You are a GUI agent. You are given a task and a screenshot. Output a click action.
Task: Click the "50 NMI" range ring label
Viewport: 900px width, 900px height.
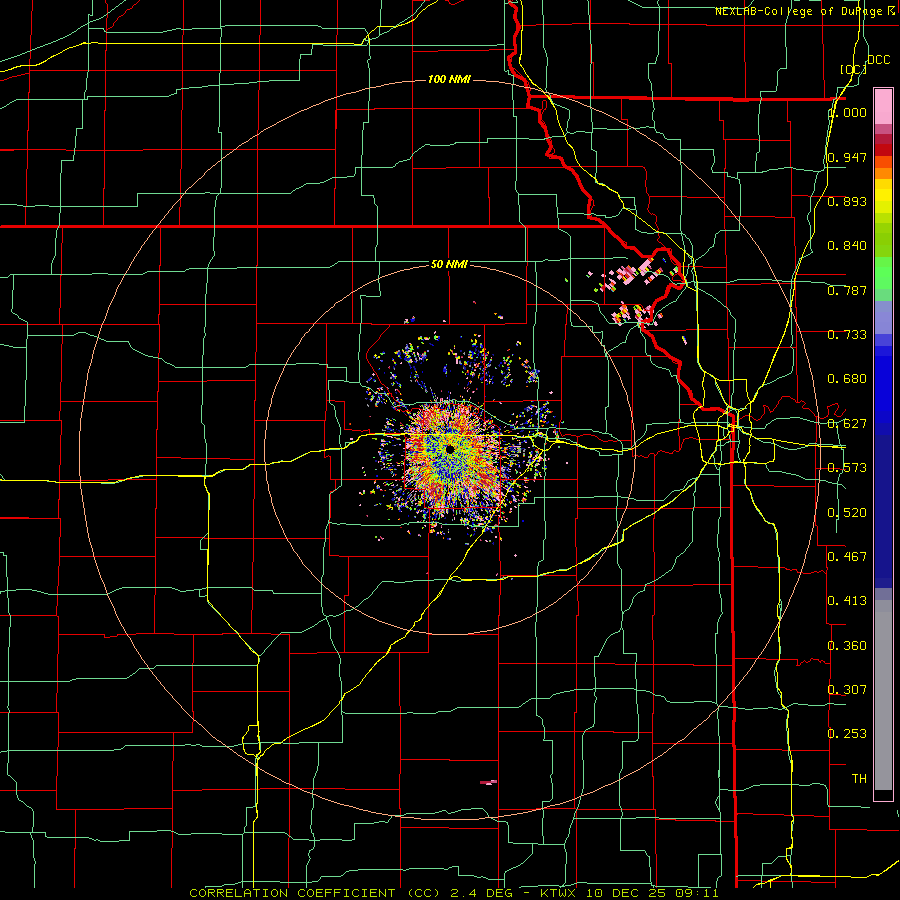449,264
